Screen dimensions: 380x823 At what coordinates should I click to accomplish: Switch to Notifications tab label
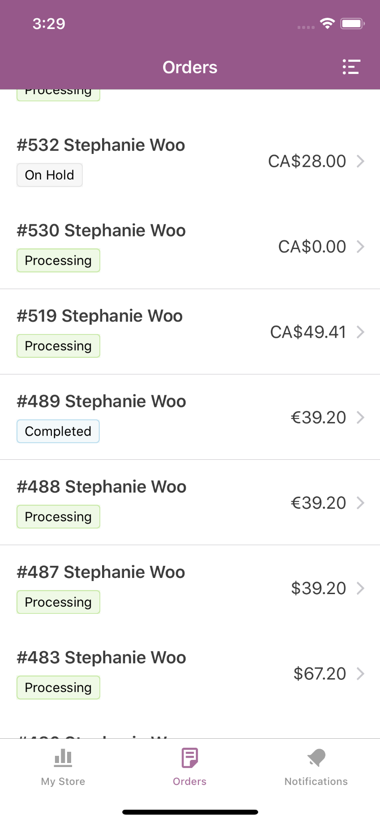(x=316, y=781)
